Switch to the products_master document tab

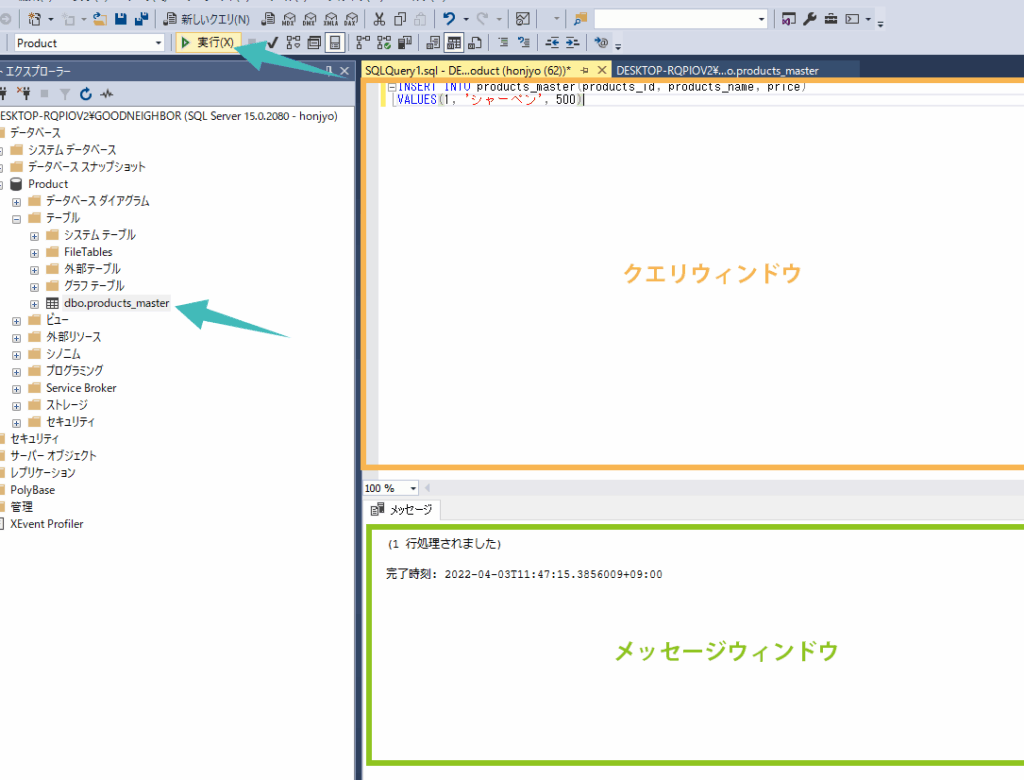[x=717, y=71]
